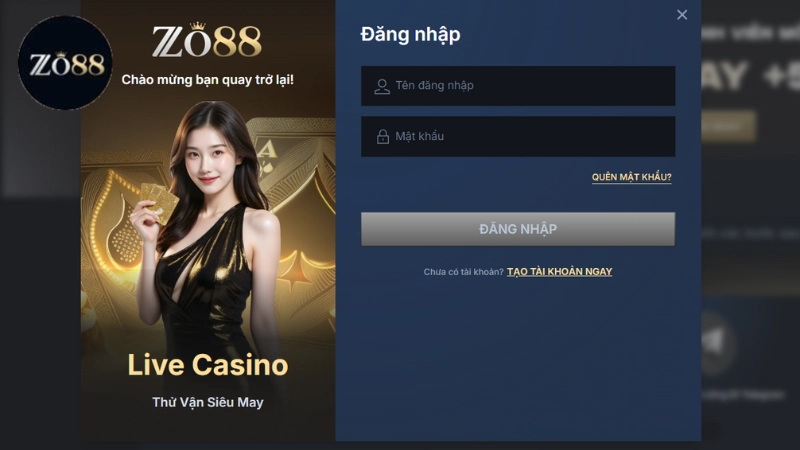Screen dimensions: 800x450
Task: Click the Thử Vận Siêu May tagline
Action: click(208, 402)
